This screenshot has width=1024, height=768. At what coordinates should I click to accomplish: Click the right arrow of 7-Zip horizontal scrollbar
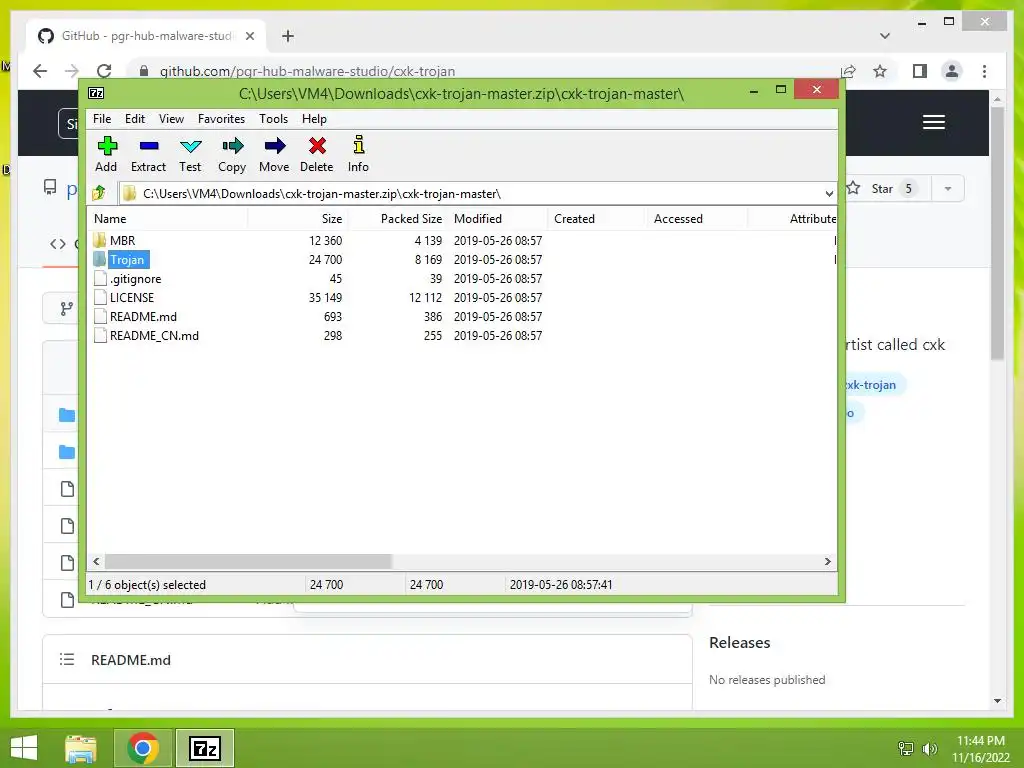point(827,562)
